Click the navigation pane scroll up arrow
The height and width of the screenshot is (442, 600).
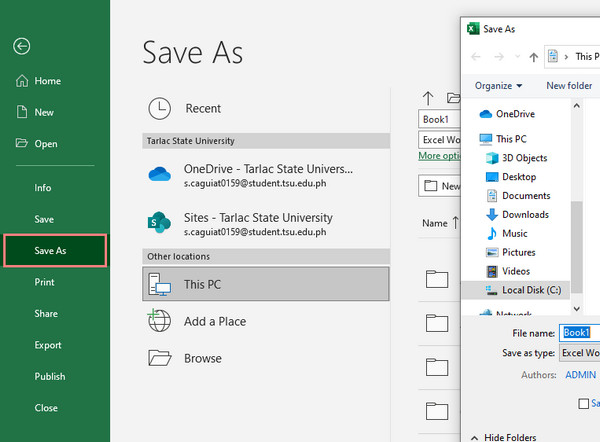pos(577,106)
